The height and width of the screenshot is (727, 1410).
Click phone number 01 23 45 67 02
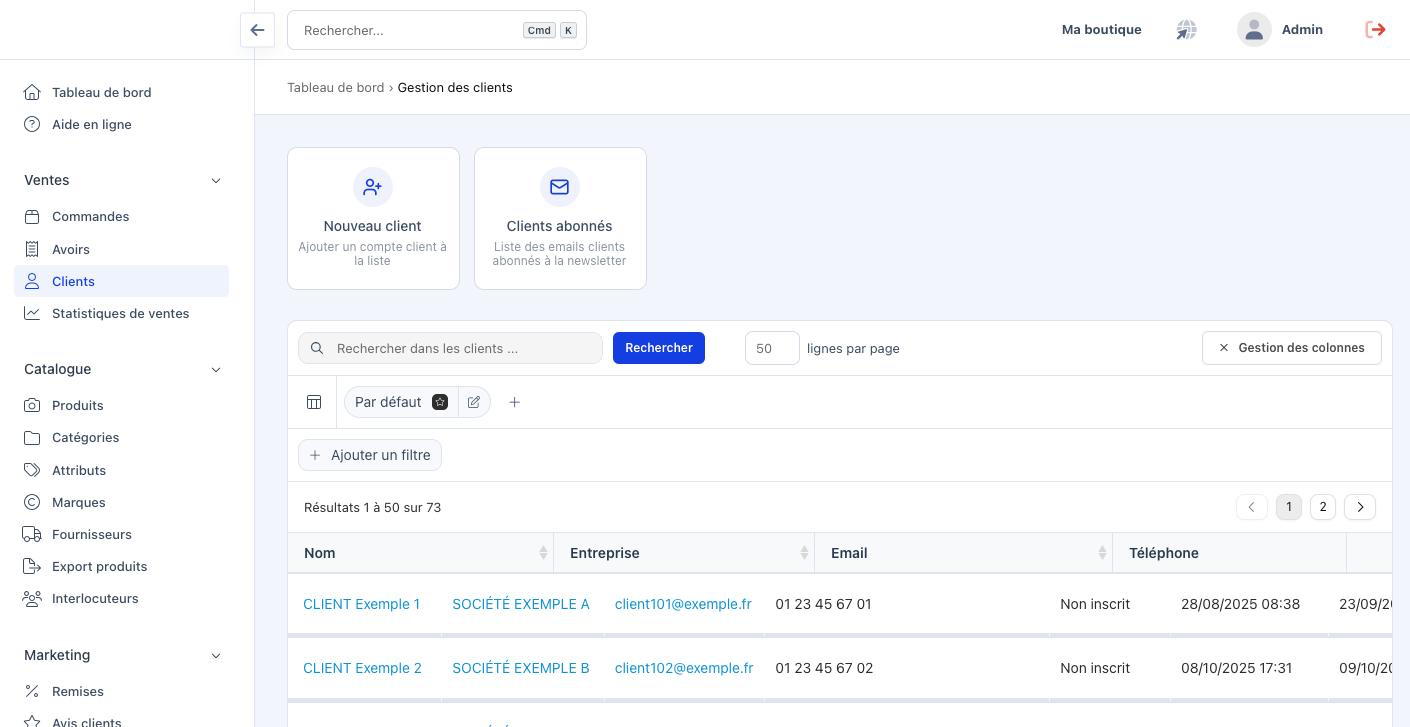824,668
